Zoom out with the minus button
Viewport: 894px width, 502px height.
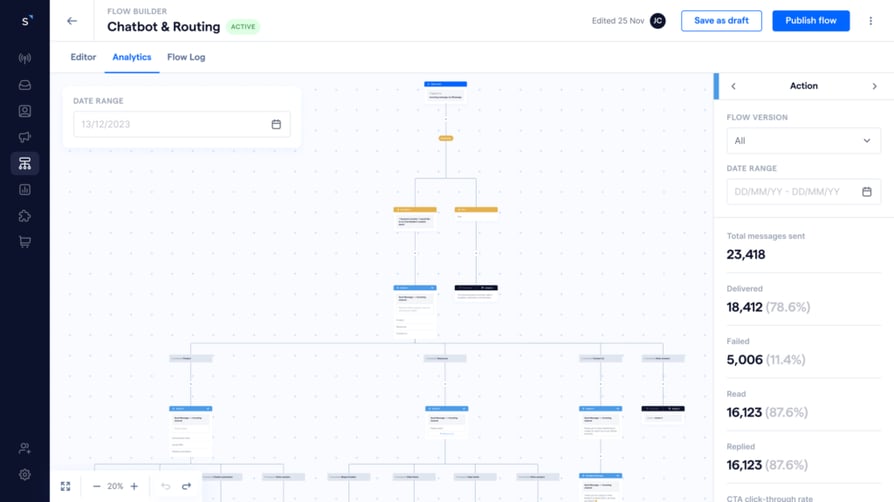[x=96, y=486]
